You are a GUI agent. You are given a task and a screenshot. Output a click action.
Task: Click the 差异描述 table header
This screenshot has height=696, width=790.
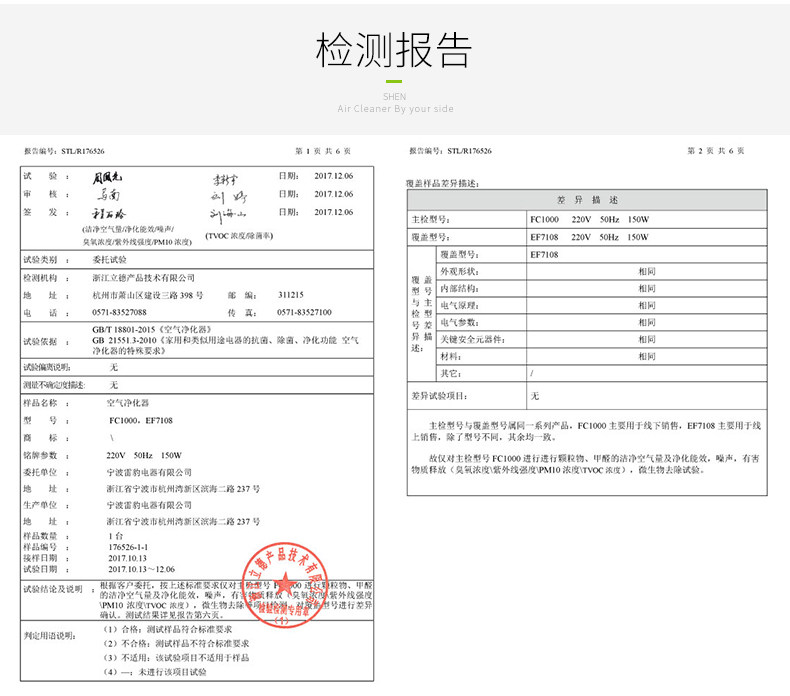[587, 200]
